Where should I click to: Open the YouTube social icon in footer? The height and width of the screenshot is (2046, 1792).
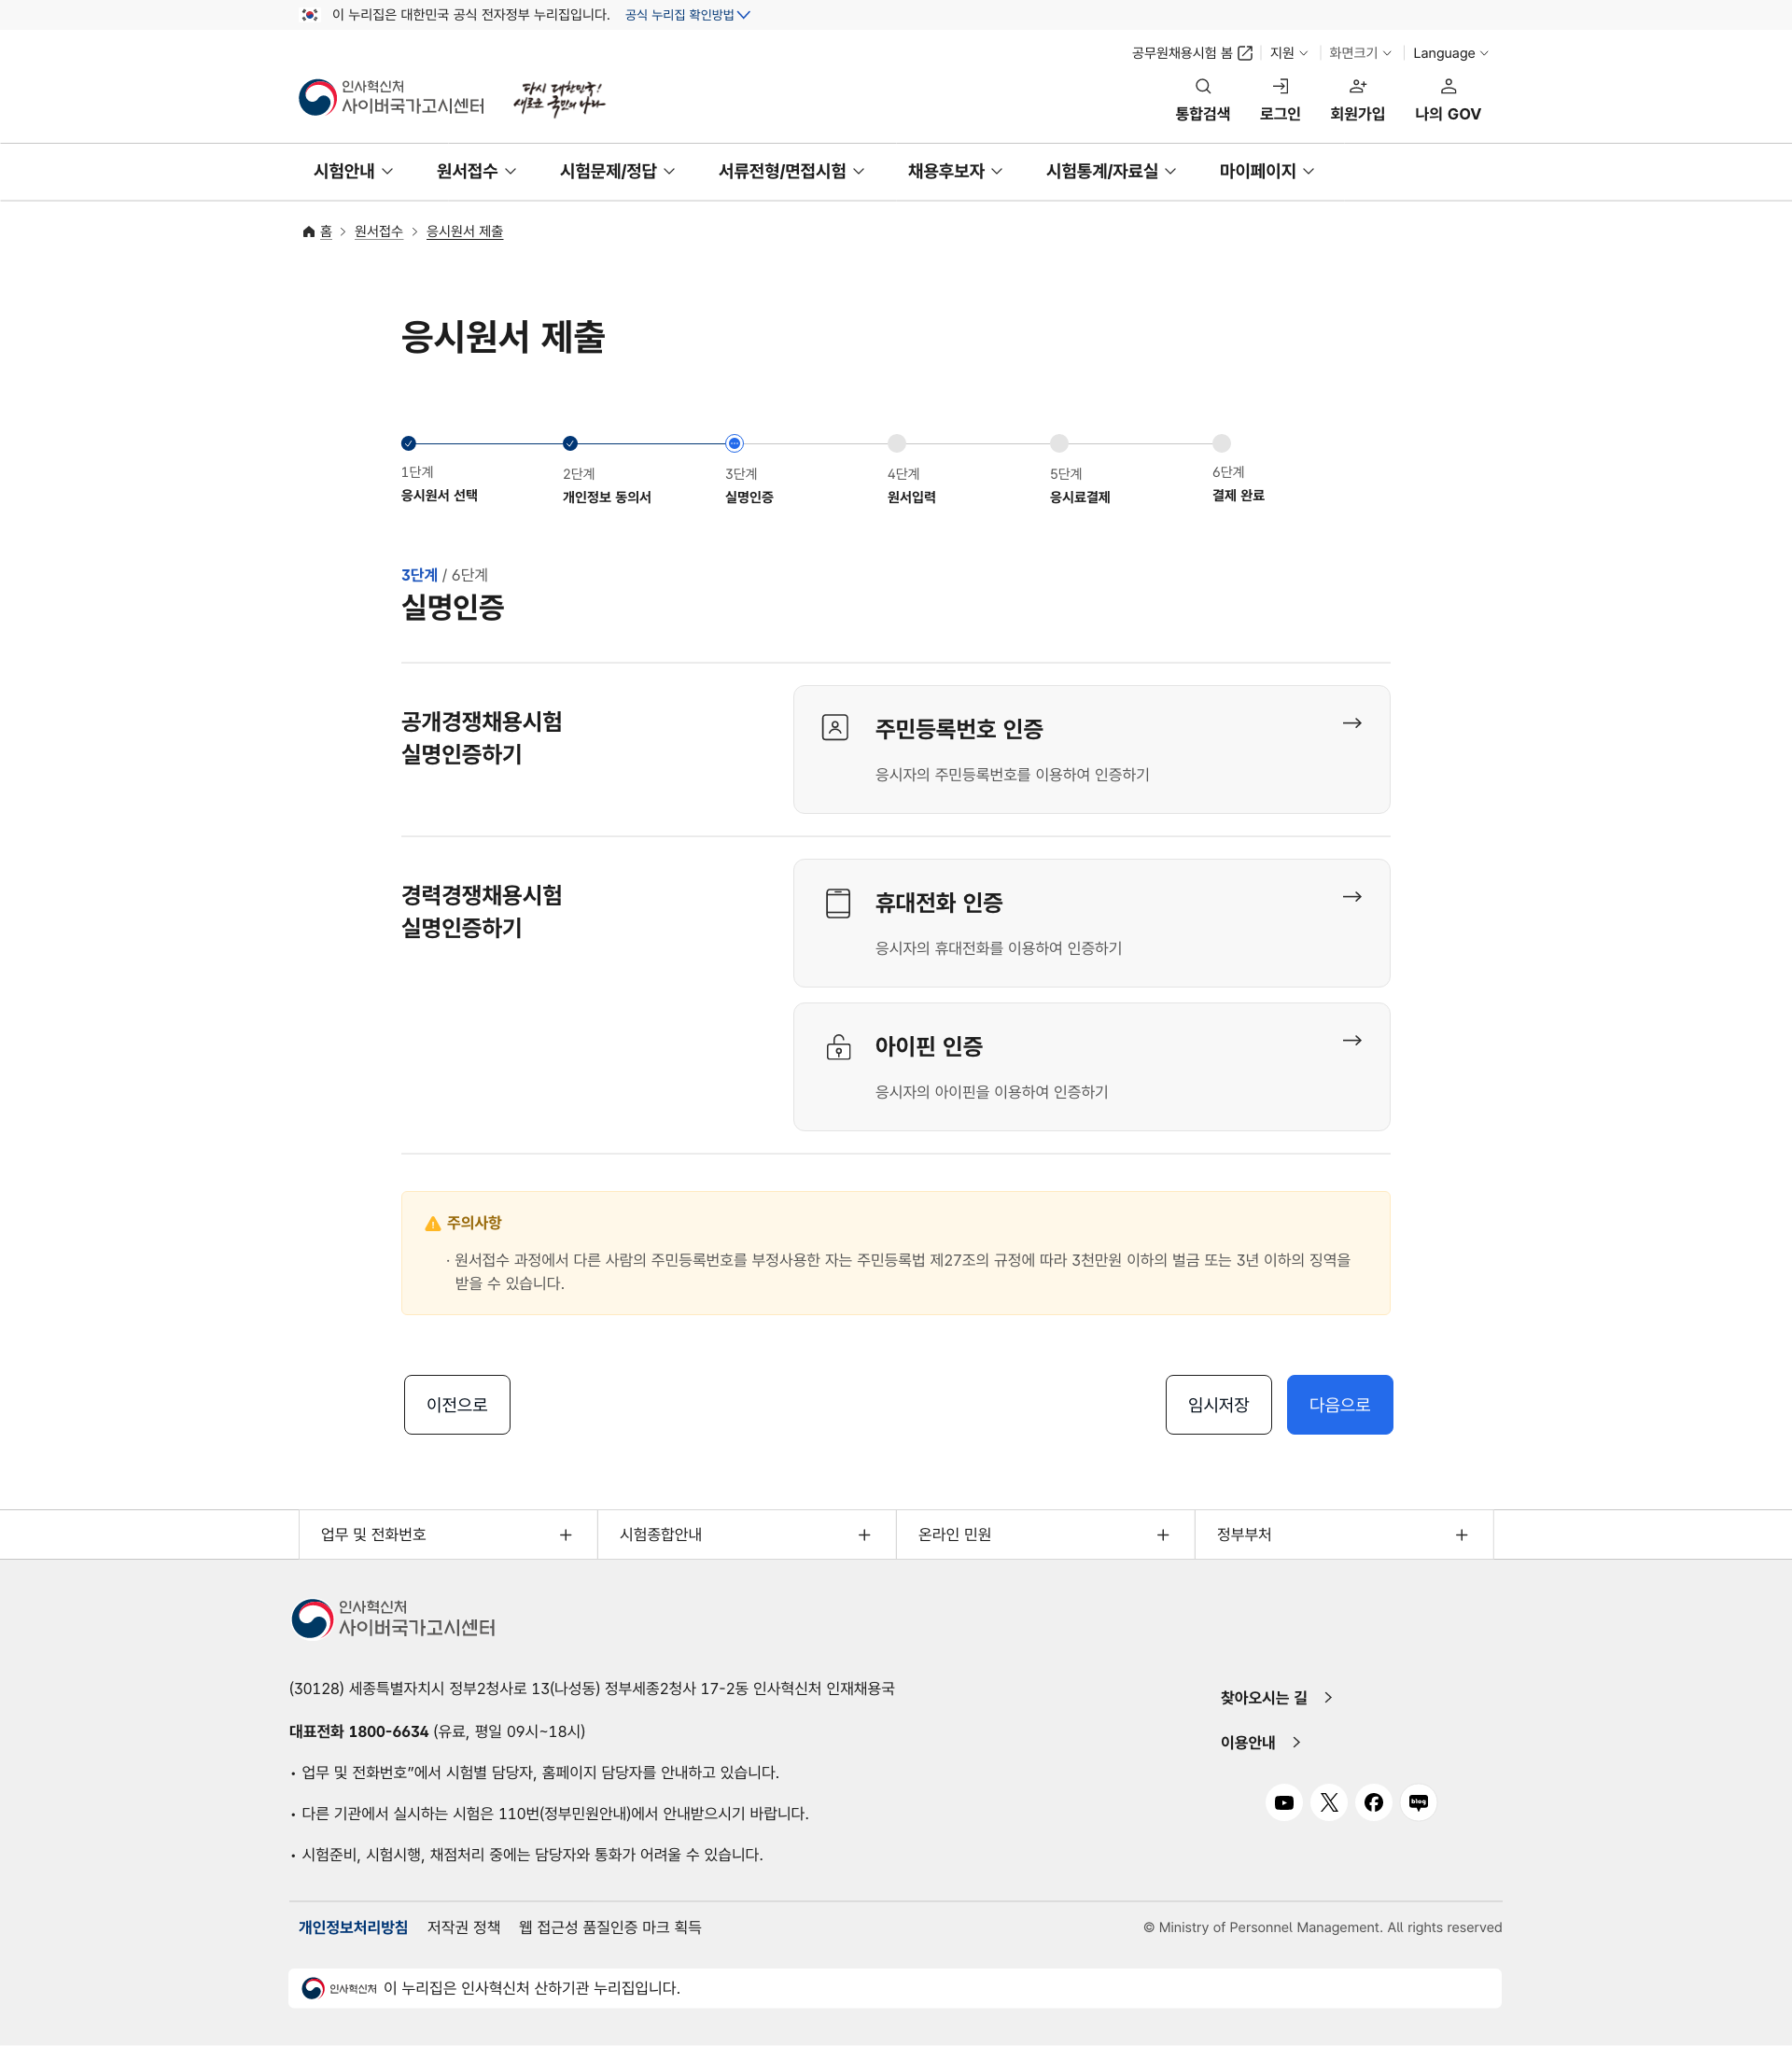click(x=1283, y=1802)
